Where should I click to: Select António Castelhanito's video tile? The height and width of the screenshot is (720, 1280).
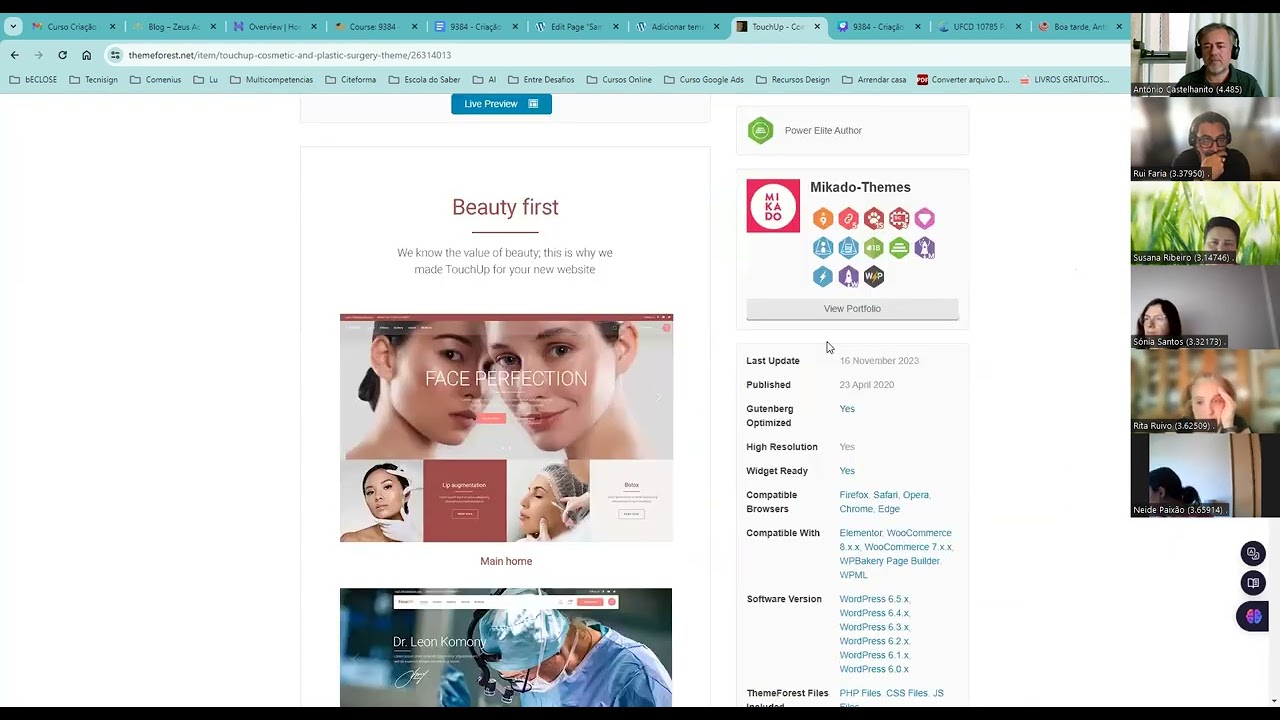(x=1205, y=55)
